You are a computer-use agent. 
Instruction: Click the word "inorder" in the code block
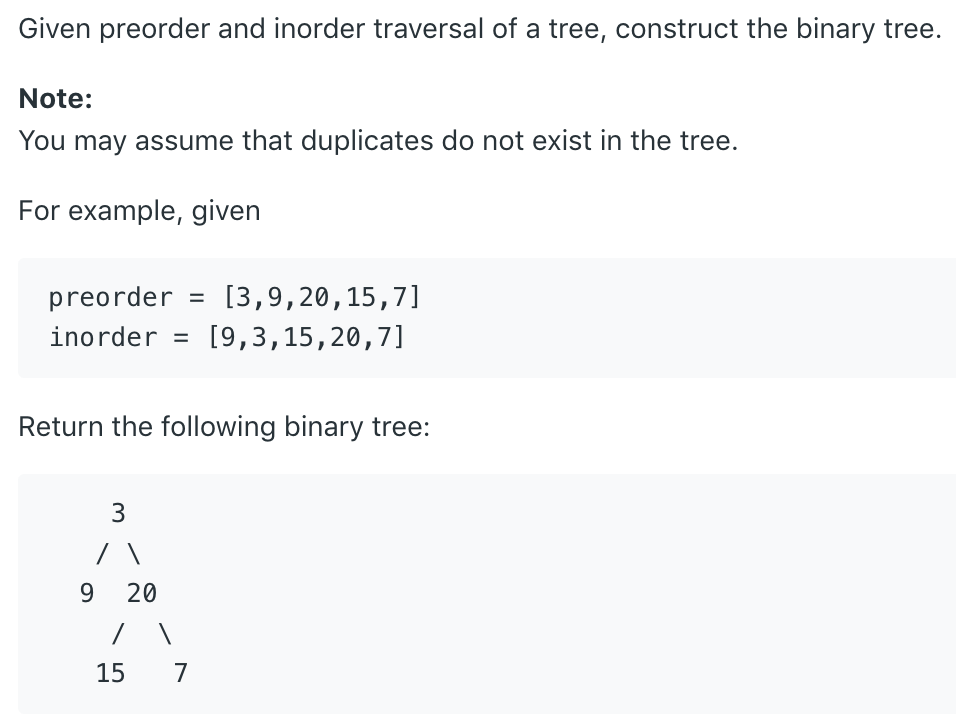click(103, 337)
